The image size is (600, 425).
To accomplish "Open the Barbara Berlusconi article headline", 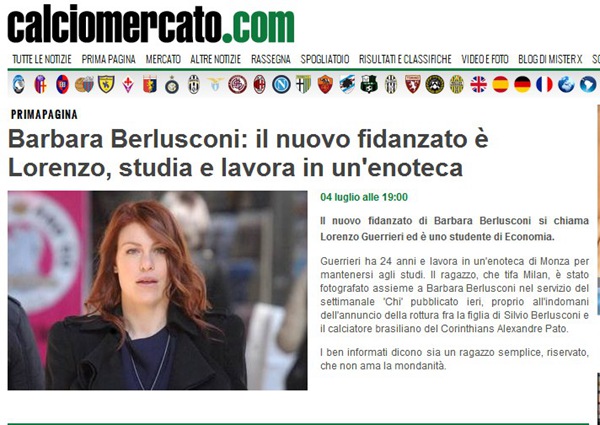I will 248,153.
